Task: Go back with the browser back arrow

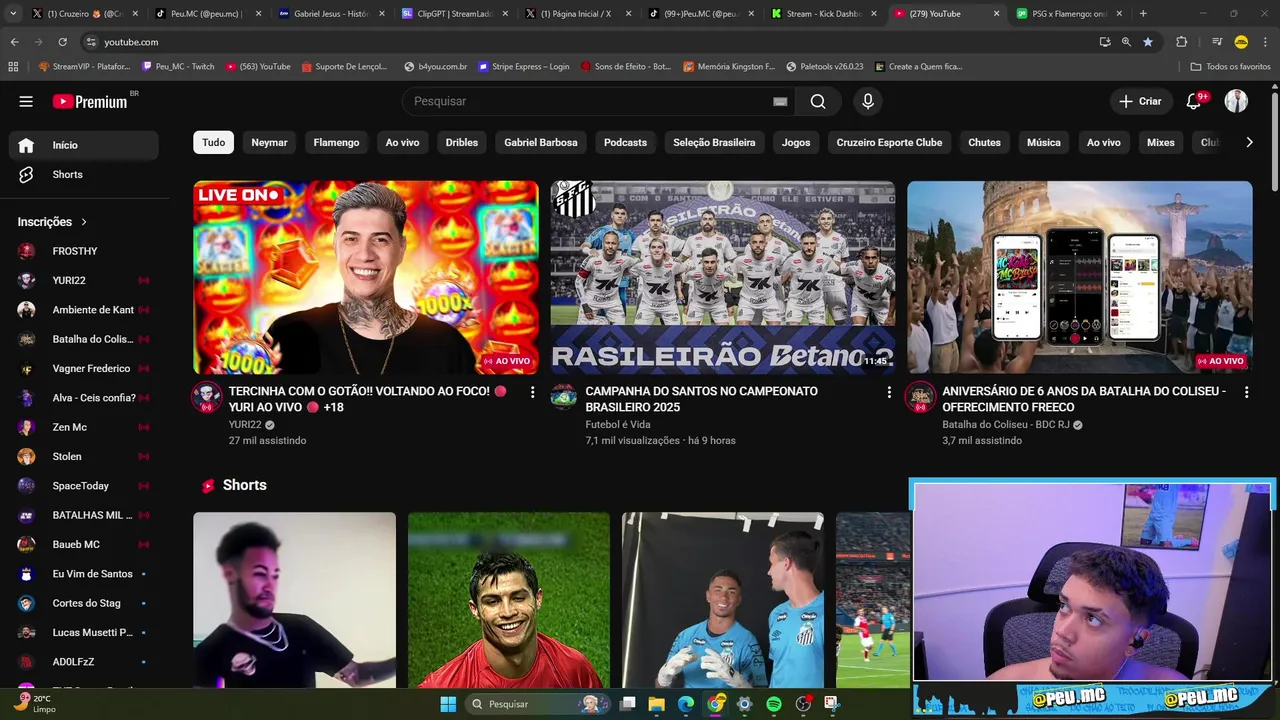Action: tap(14, 42)
